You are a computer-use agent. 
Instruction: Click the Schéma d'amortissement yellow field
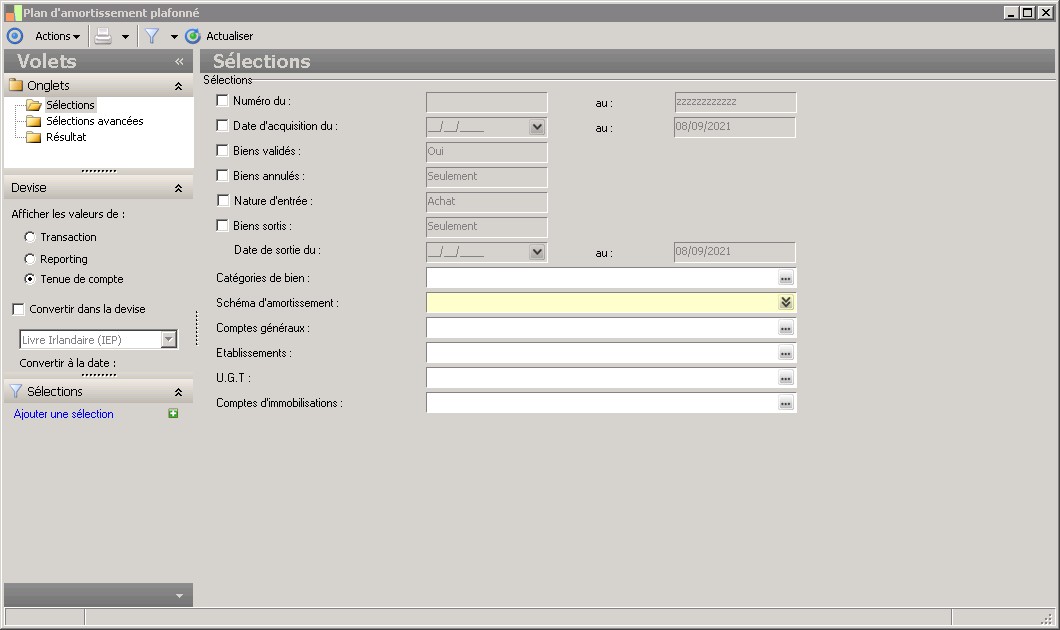pos(602,303)
